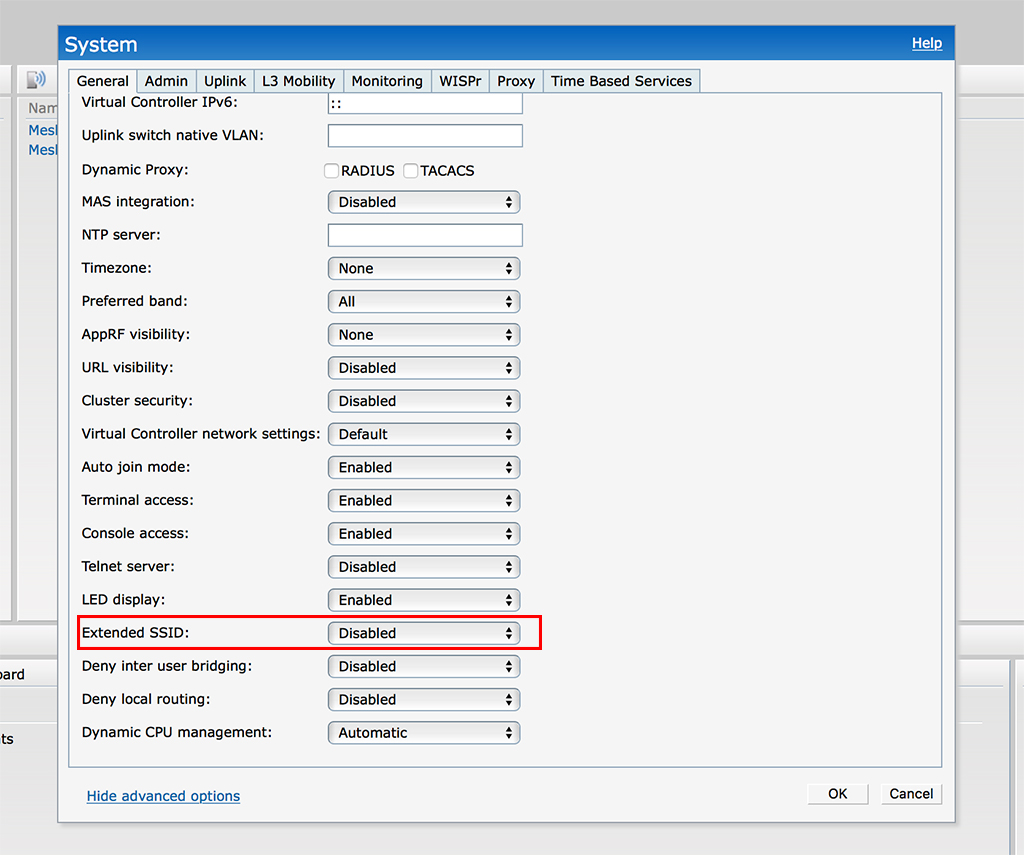This screenshot has height=855, width=1024.
Task: Click the wireless access point icon in sidebar
Action: pyautogui.click(x=38, y=79)
